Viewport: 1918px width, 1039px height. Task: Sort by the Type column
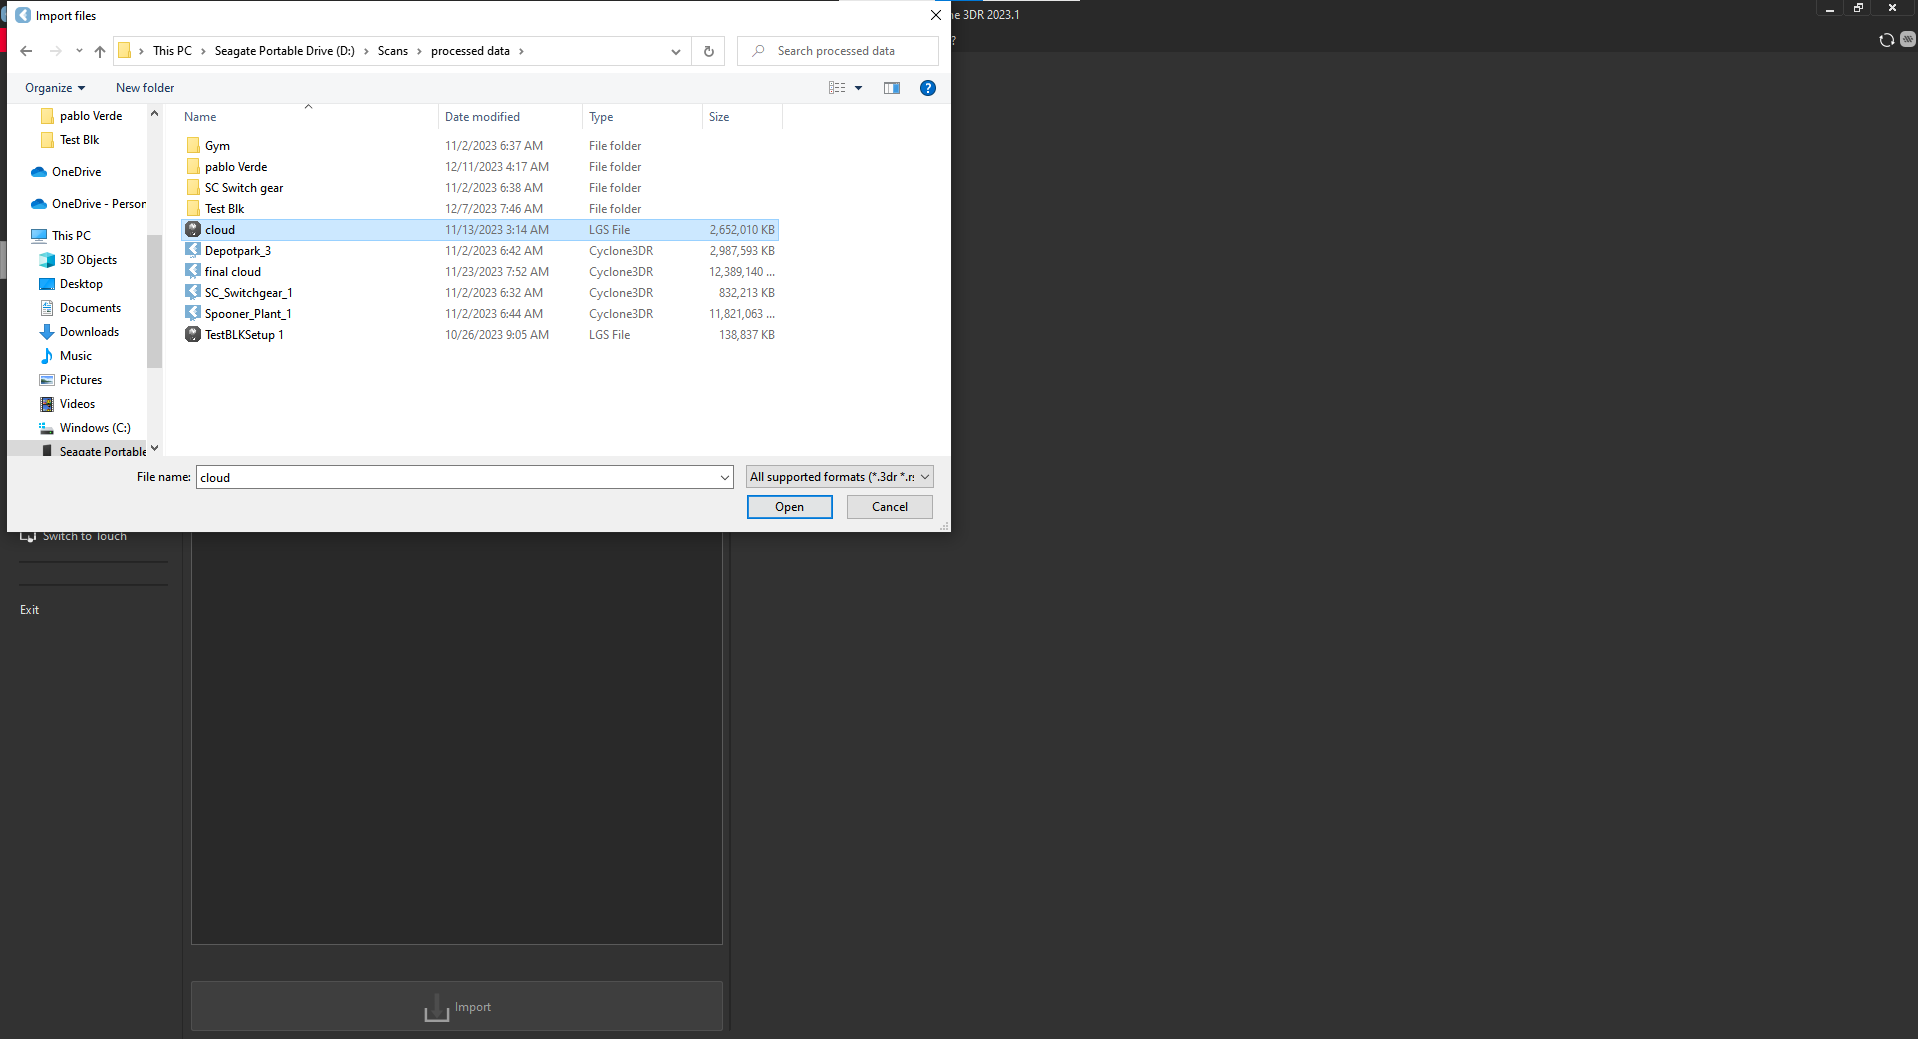642,117
